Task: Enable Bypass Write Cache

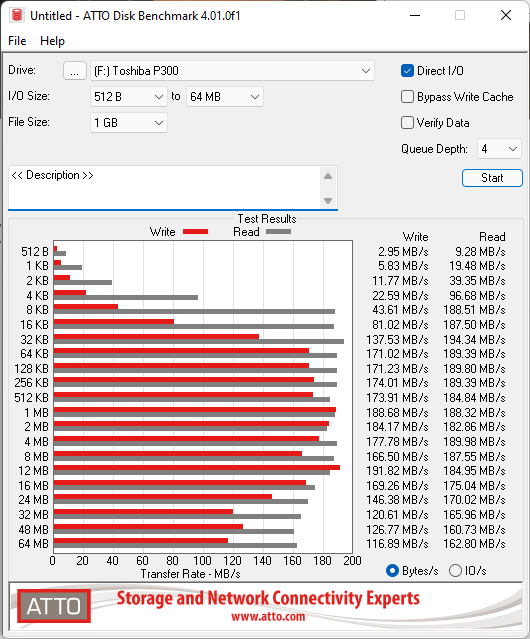Action: (407, 97)
